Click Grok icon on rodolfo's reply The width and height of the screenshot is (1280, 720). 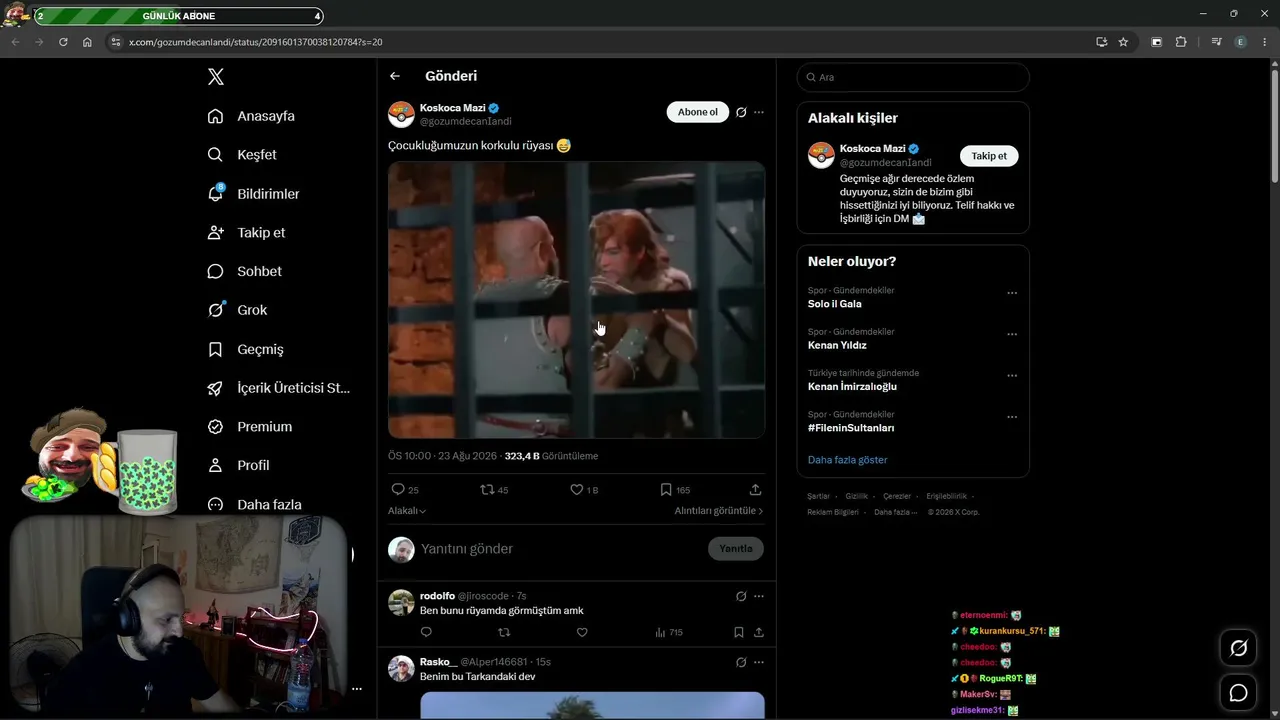[x=741, y=596]
